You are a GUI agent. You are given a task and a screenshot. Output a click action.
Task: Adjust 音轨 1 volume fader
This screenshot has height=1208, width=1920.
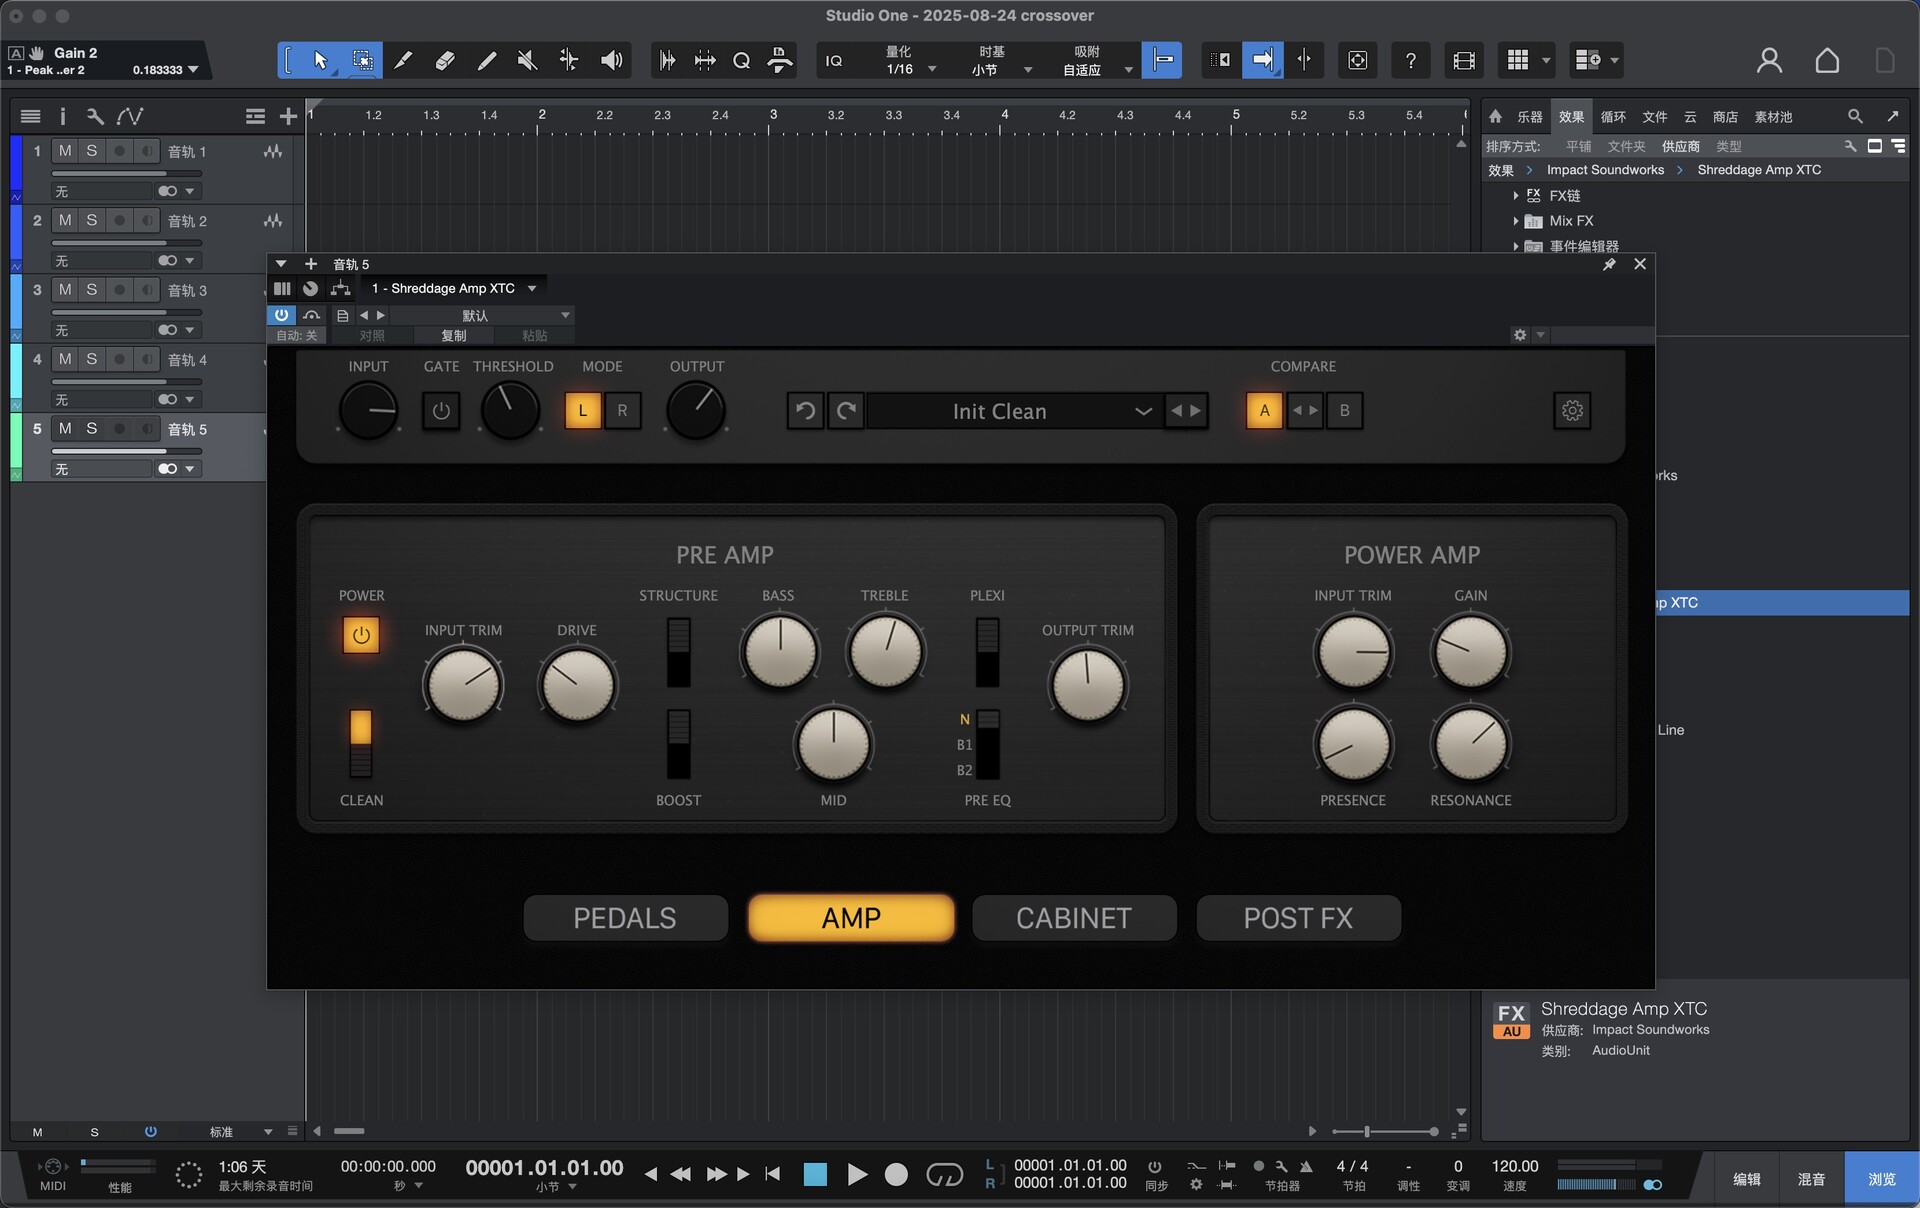[127, 173]
